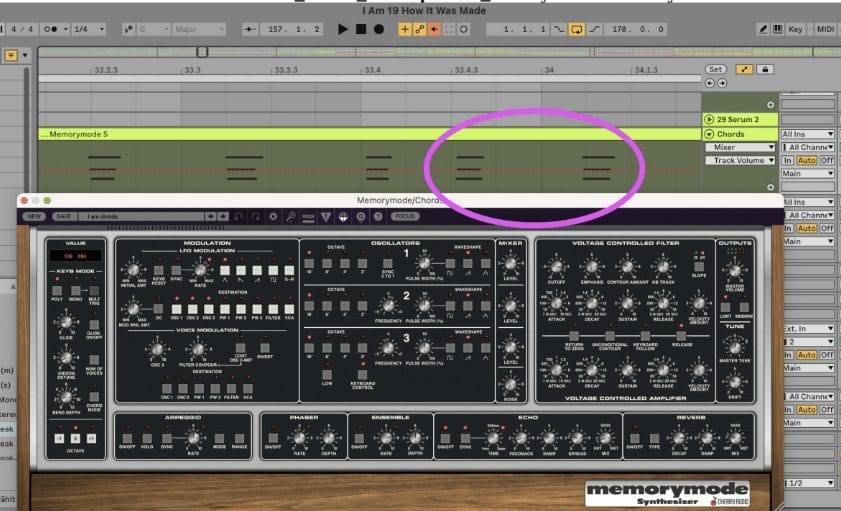Click the Memorymode virtual keyboard icon
Screen dimensions: 841x511
[343, 216]
